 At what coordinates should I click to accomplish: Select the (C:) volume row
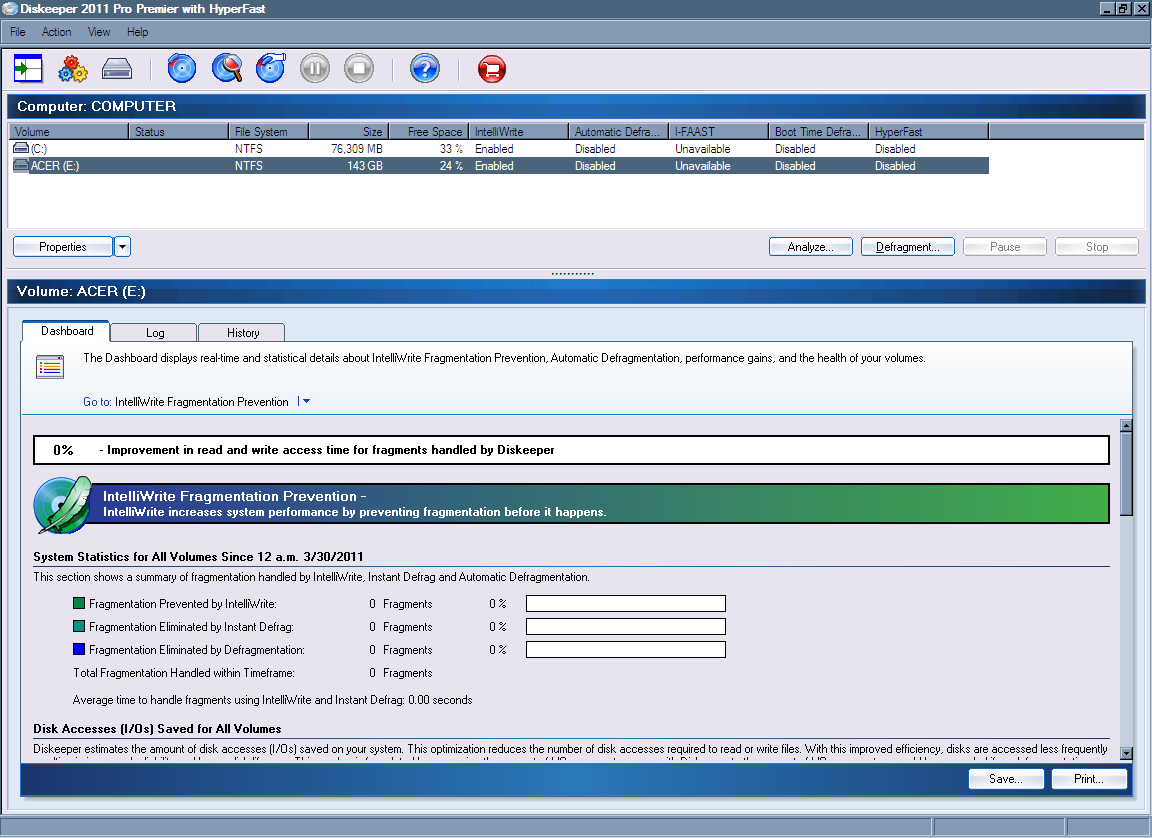click(x=40, y=149)
